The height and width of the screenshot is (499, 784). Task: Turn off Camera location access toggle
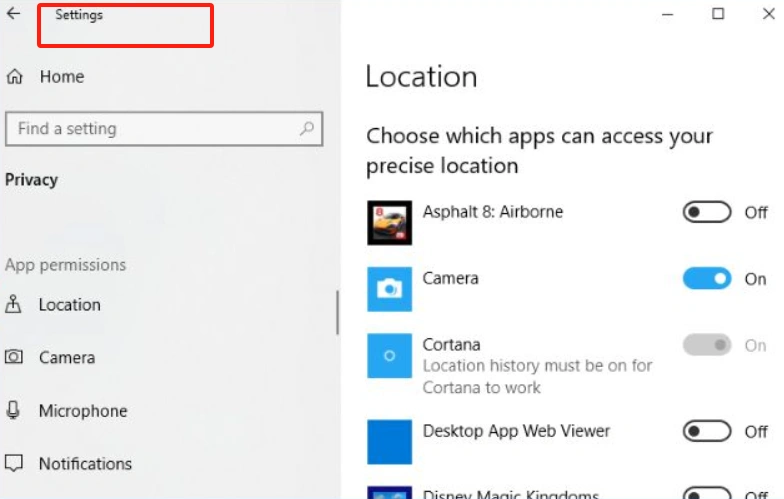pos(707,279)
